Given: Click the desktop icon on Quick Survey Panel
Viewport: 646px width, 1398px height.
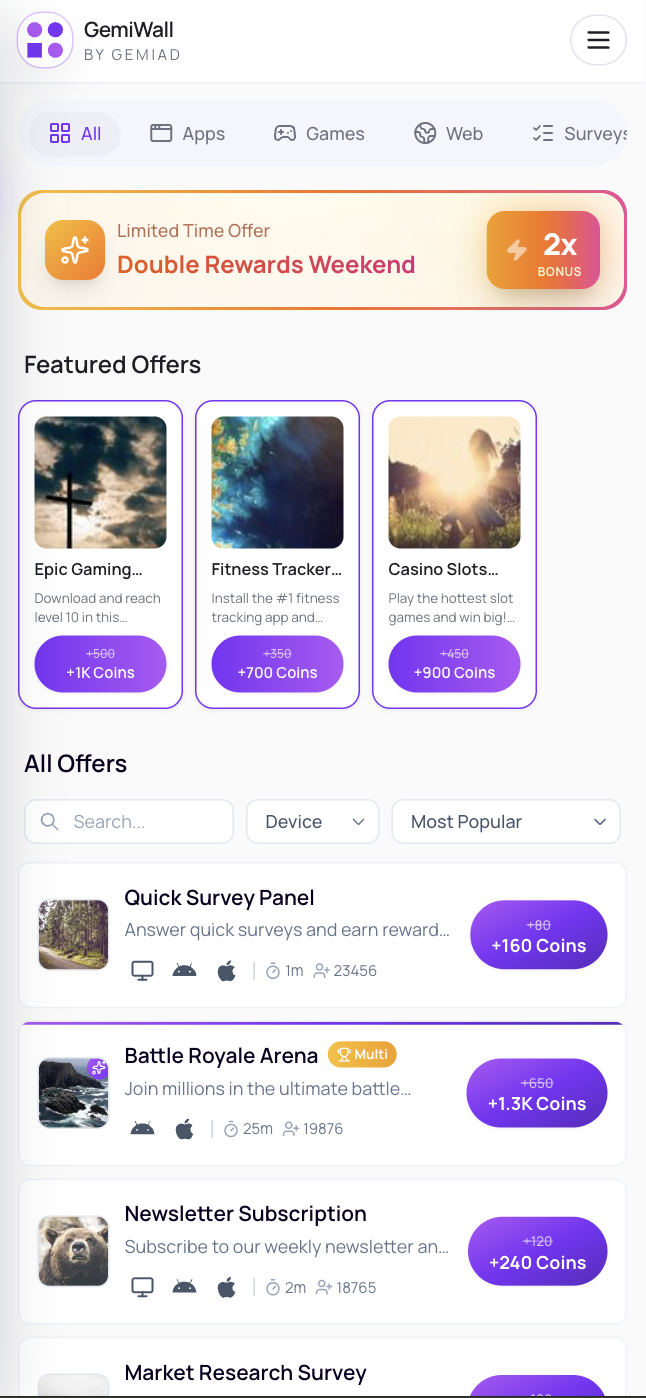Looking at the screenshot, I should 143,970.
